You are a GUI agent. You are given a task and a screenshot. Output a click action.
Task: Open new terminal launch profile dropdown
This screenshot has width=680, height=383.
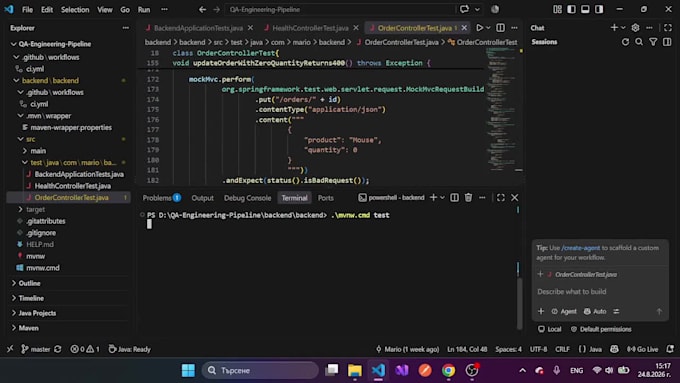tap(442, 198)
